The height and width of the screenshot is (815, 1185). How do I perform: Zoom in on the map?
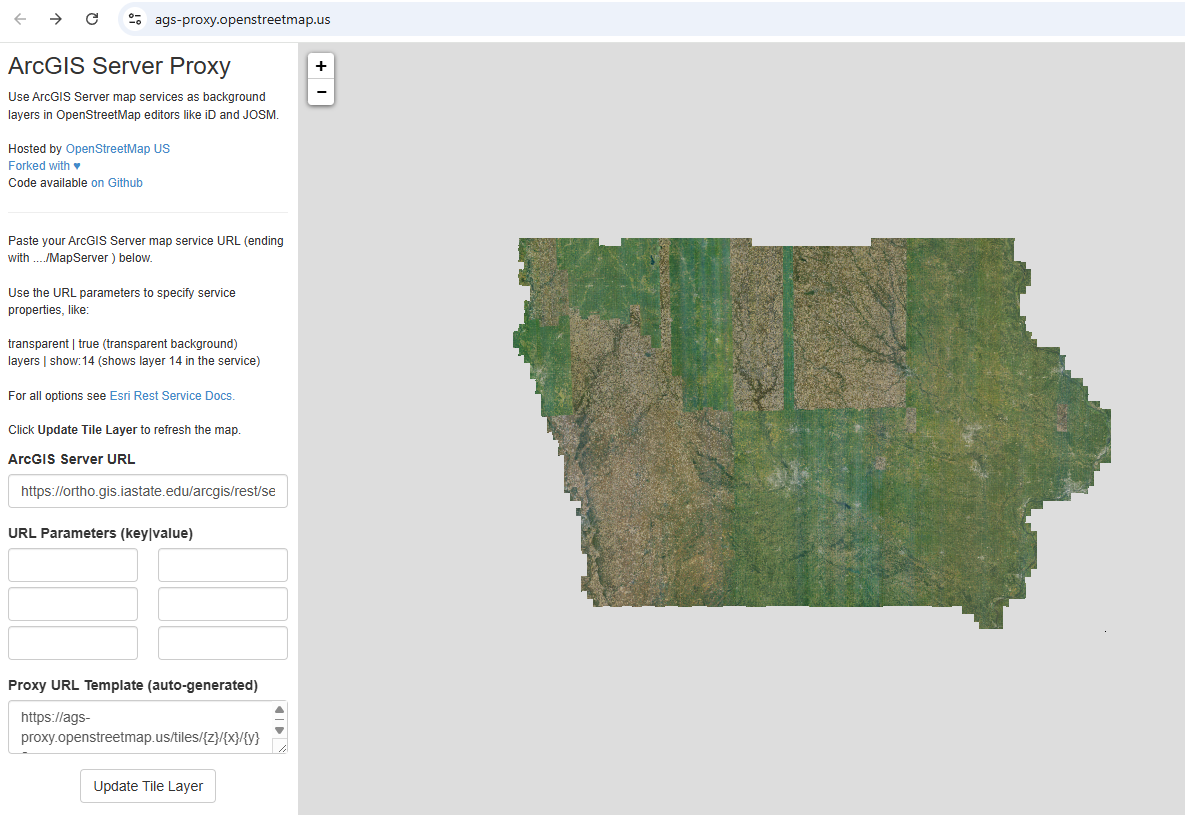click(x=321, y=66)
